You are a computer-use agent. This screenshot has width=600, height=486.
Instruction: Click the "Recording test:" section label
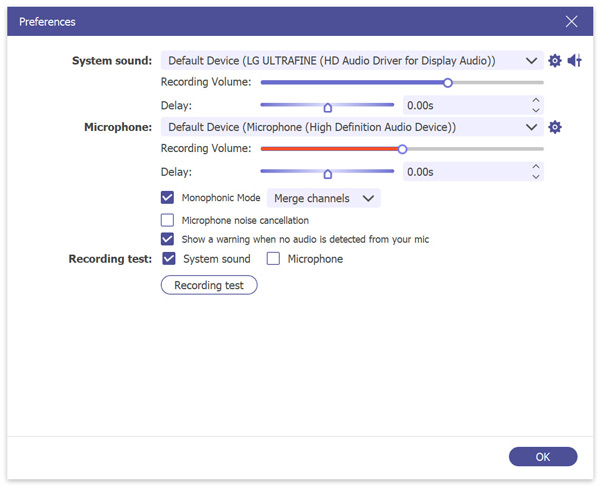(110, 259)
